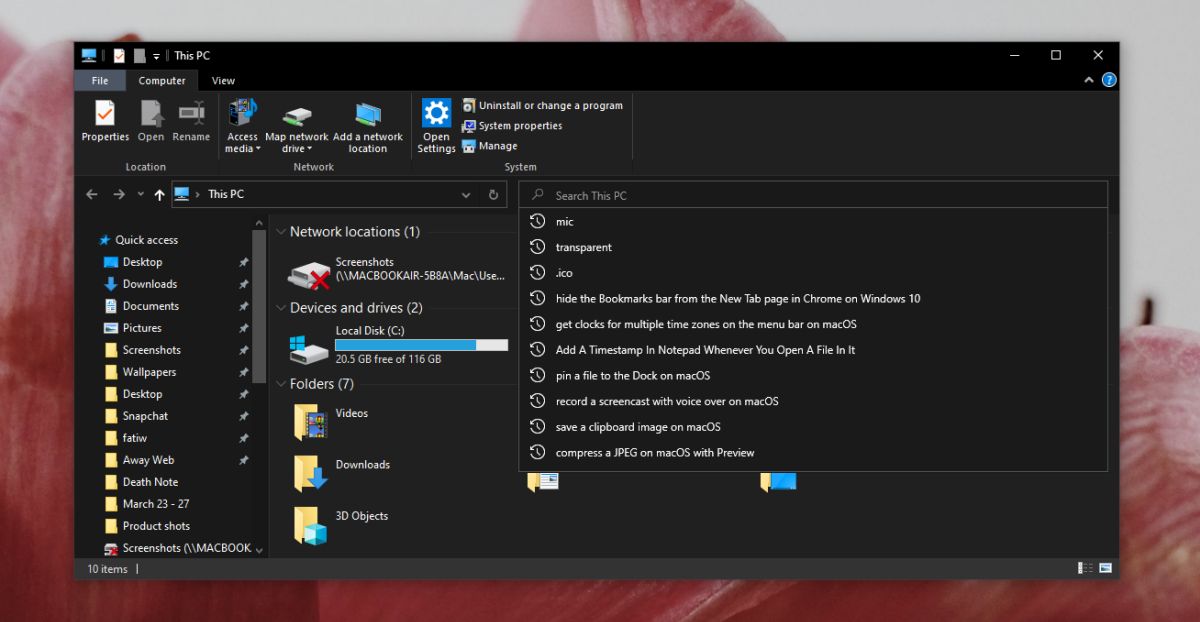The width and height of the screenshot is (1200, 622).
Task: Open Settings from the ribbon
Action: coord(436,126)
